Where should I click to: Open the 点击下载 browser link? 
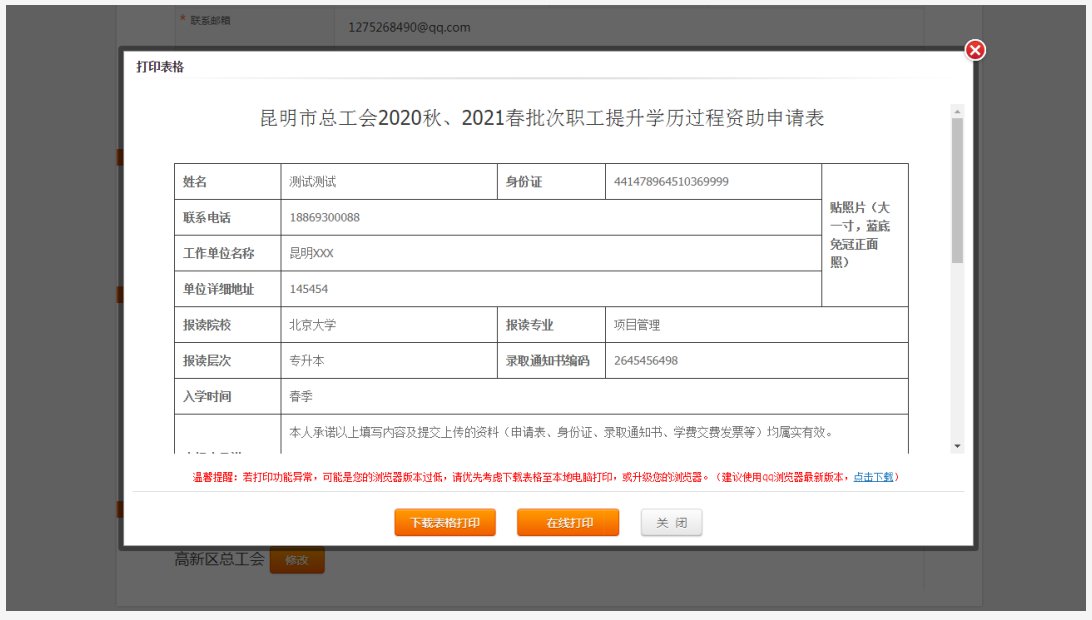pos(873,477)
